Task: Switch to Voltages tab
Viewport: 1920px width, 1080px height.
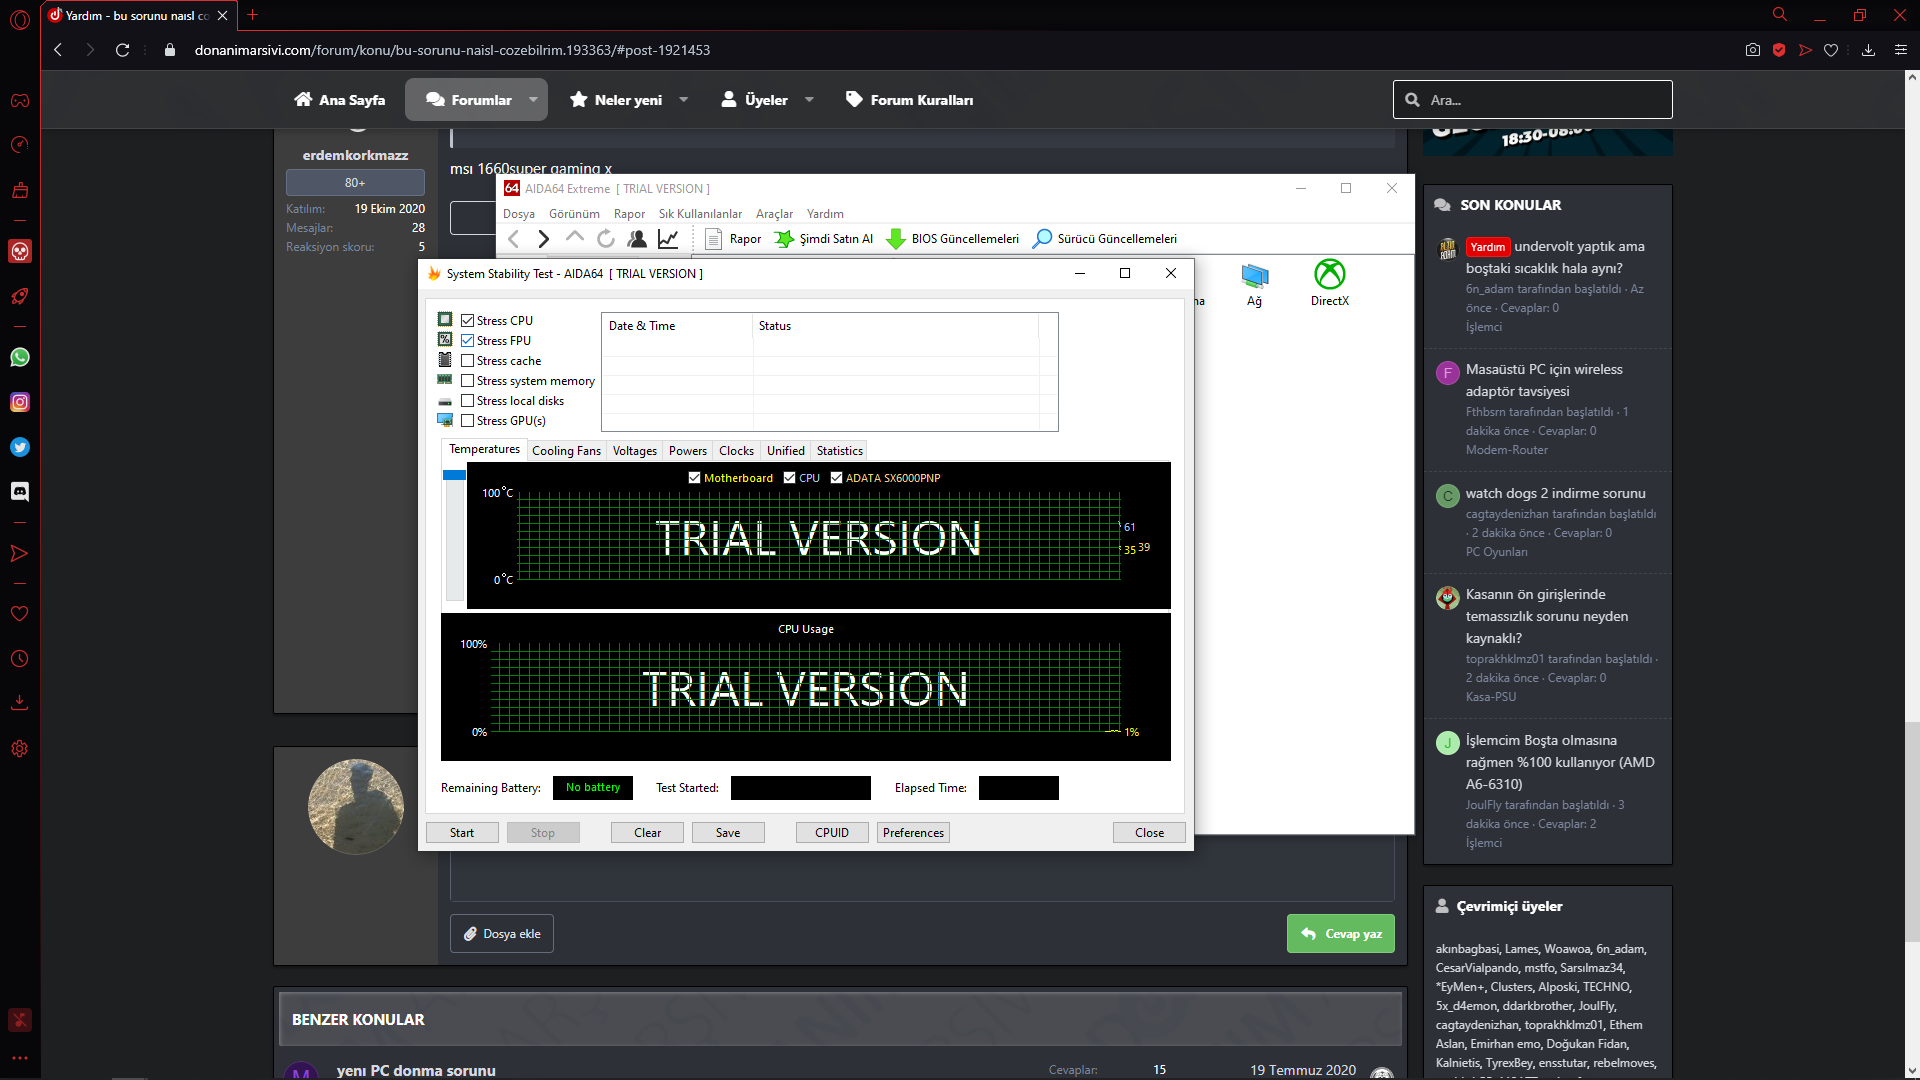Action: pyautogui.click(x=635, y=451)
